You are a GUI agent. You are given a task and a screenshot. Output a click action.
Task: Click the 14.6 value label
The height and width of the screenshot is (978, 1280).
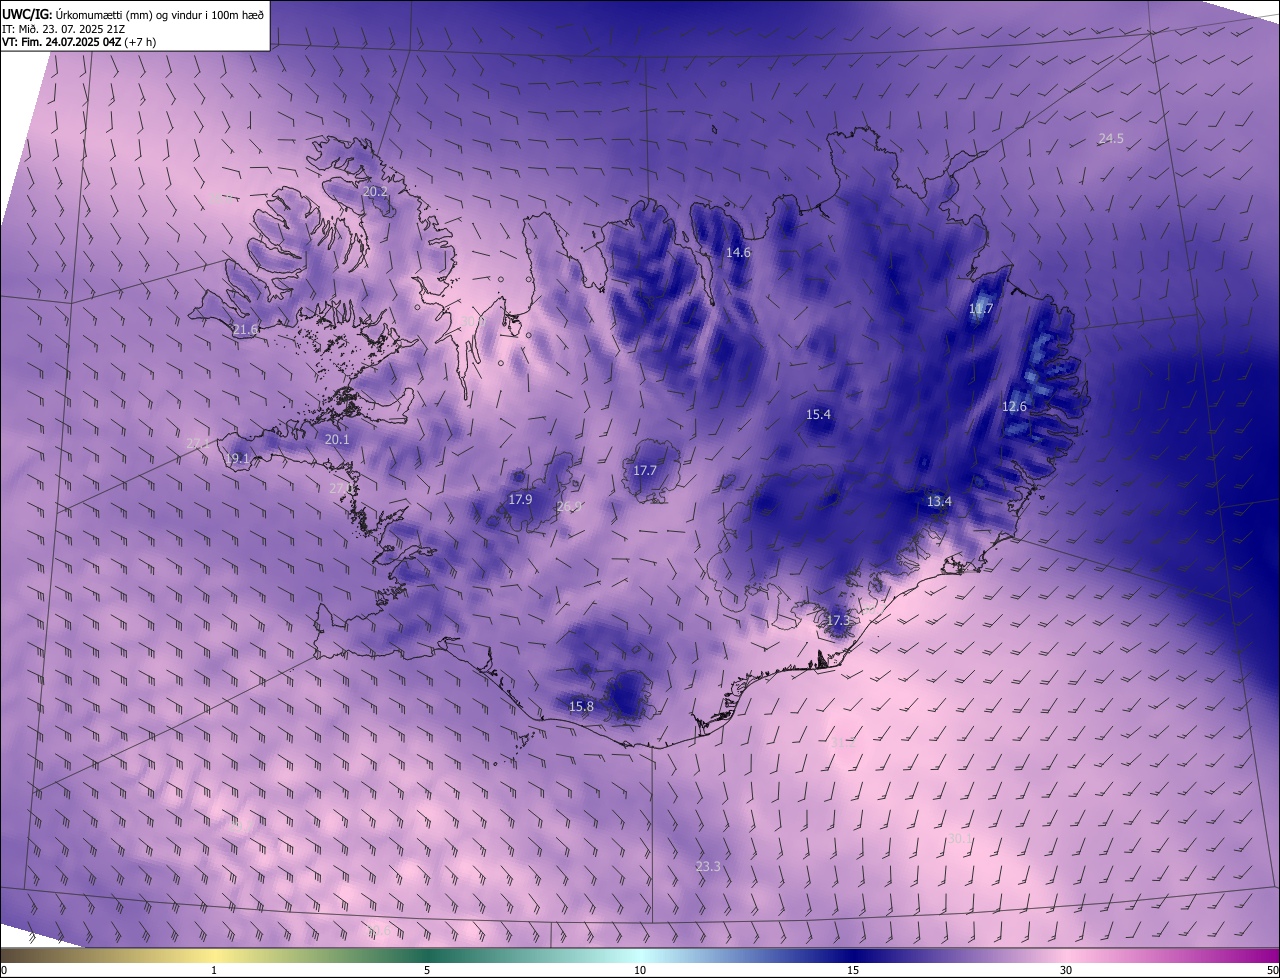[x=738, y=253]
